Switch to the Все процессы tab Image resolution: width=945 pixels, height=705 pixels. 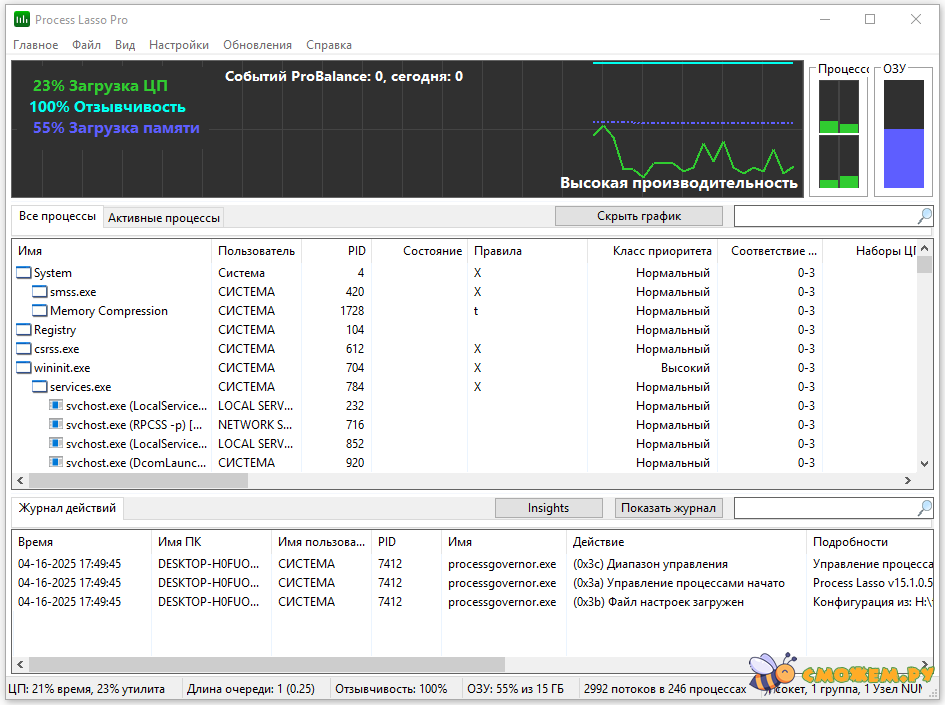tap(57, 216)
